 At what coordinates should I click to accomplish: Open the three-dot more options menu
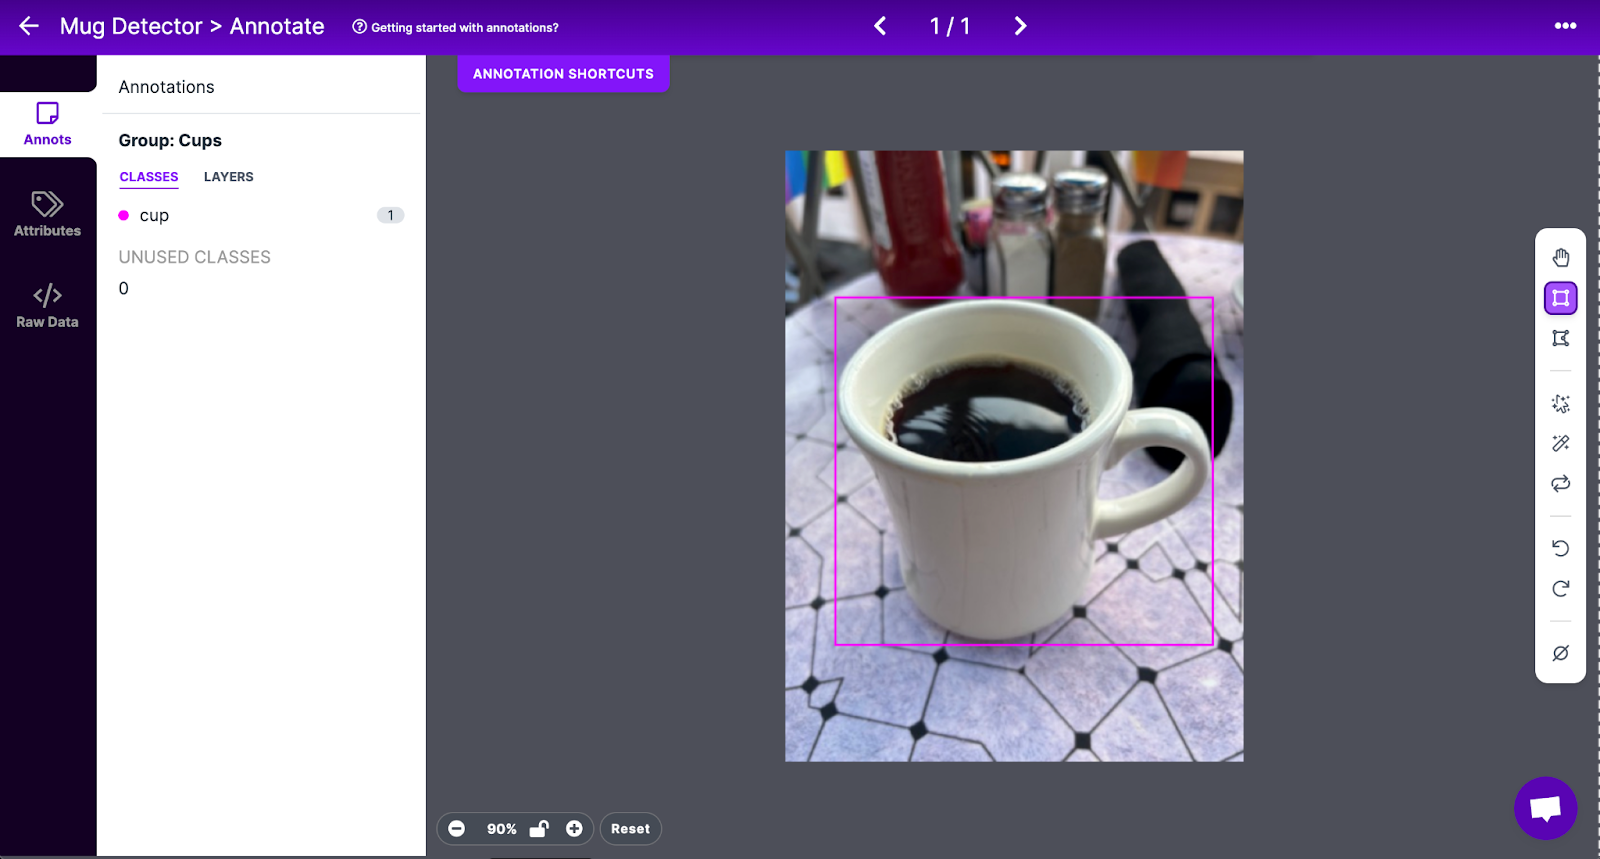1565,26
